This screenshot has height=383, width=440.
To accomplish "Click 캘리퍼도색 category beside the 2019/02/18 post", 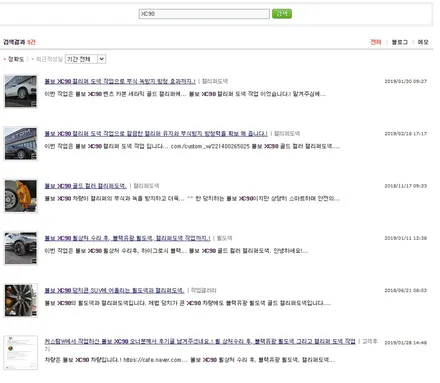I will [x=287, y=133].
